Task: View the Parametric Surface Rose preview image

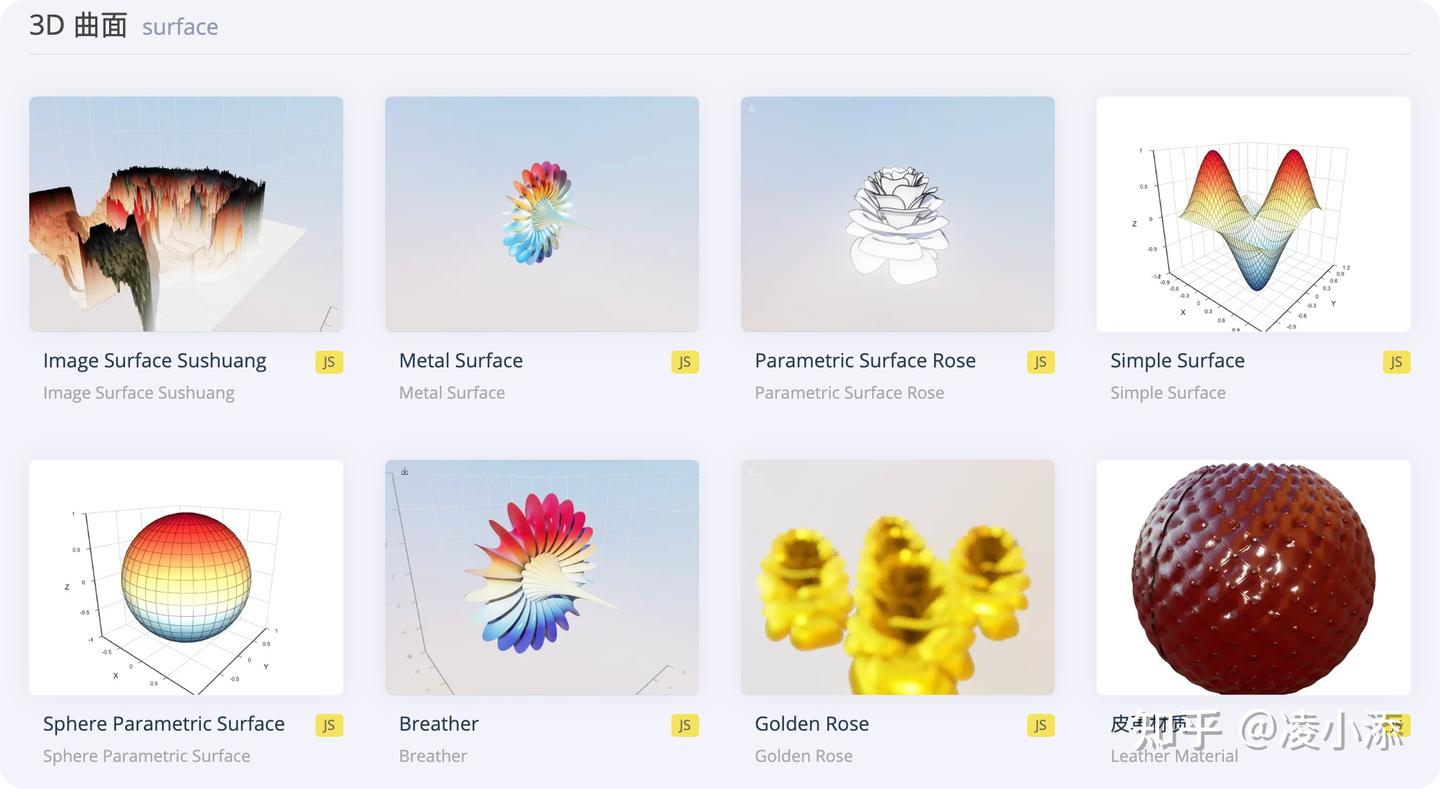Action: coord(898,214)
